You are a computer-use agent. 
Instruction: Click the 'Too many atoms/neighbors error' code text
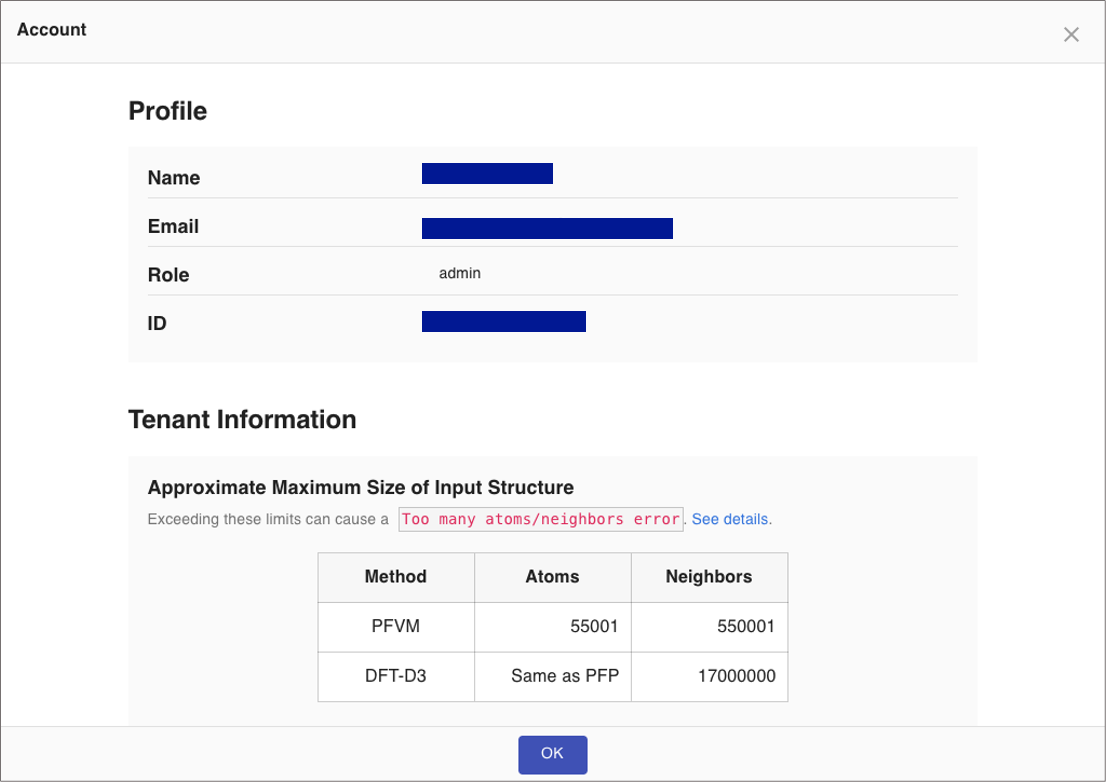click(540, 519)
